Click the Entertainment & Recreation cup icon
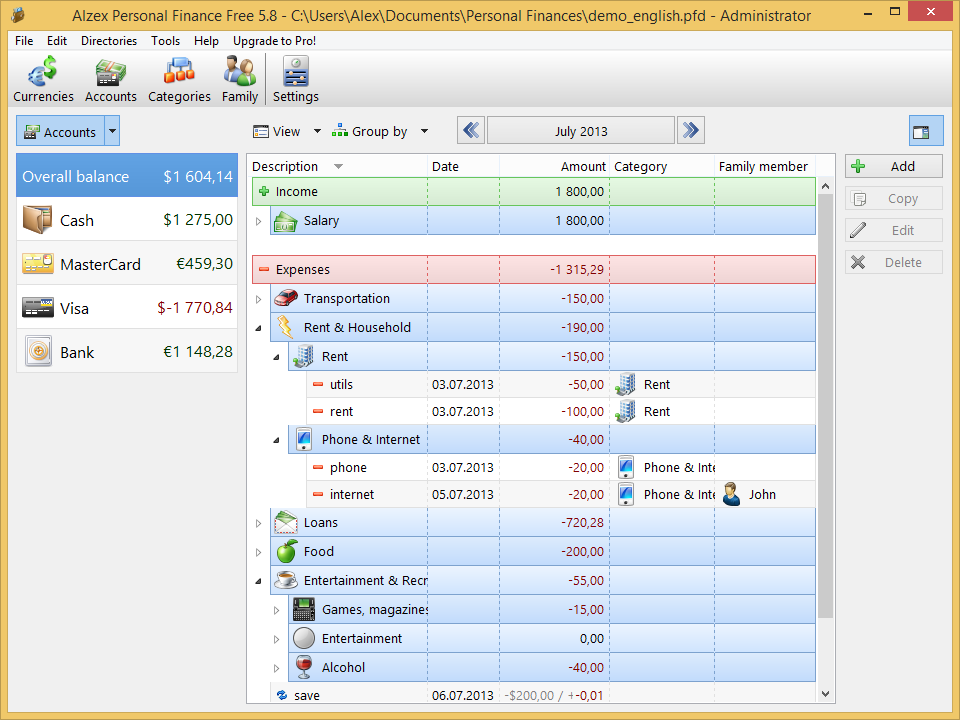The height and width of the screenshot is (720, 960). (286, 580)
